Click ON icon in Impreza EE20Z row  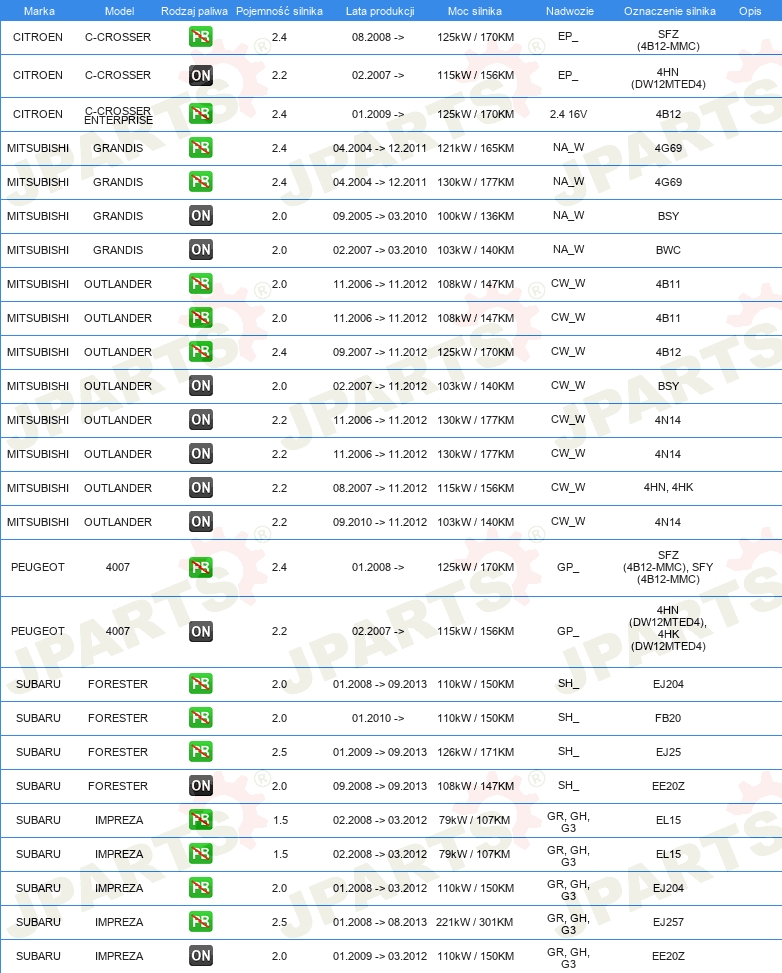click(200, 956)
